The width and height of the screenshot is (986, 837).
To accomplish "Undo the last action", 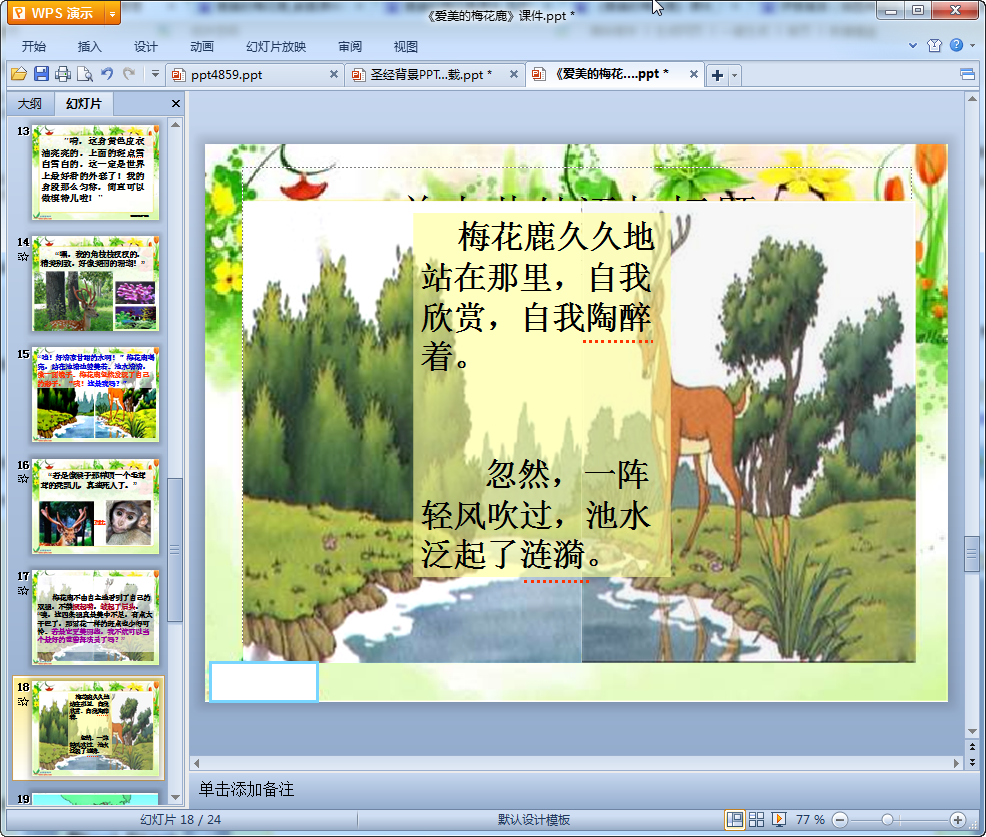I will pyautogui.click(x=107, y=74).
